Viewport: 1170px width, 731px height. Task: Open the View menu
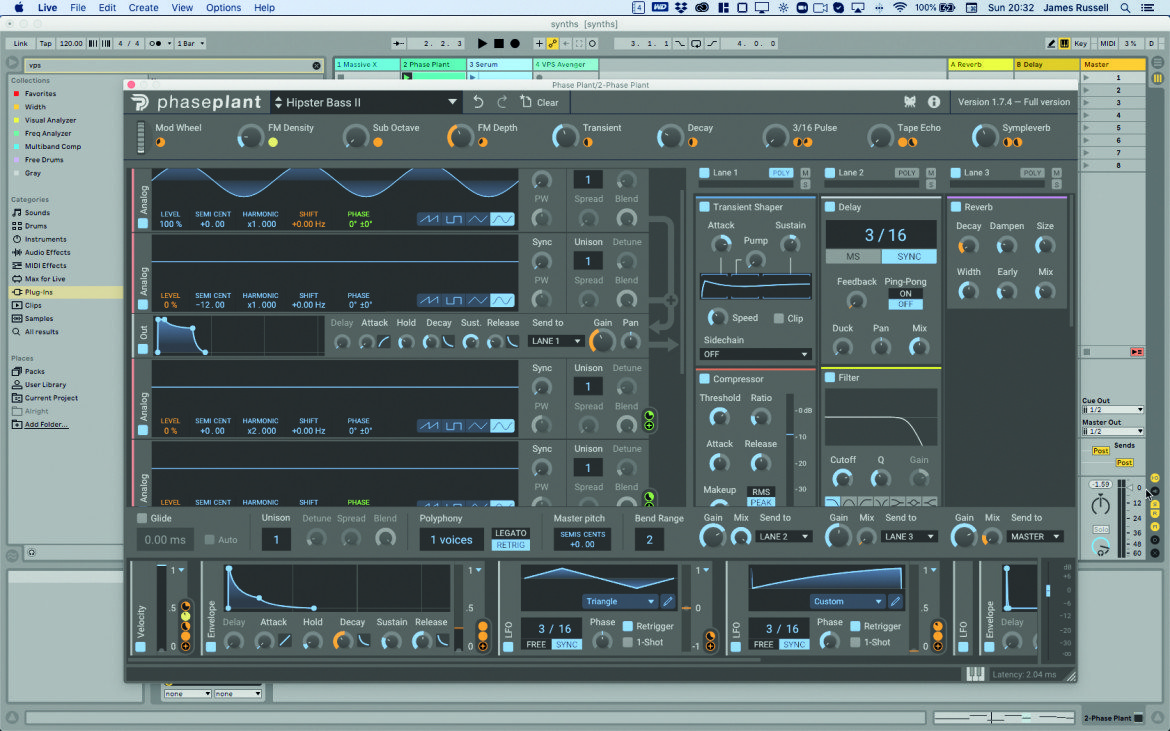(x=182, y=7)
